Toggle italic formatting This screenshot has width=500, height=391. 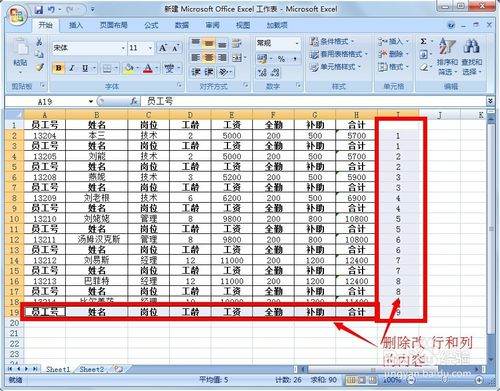coord(72,68)
